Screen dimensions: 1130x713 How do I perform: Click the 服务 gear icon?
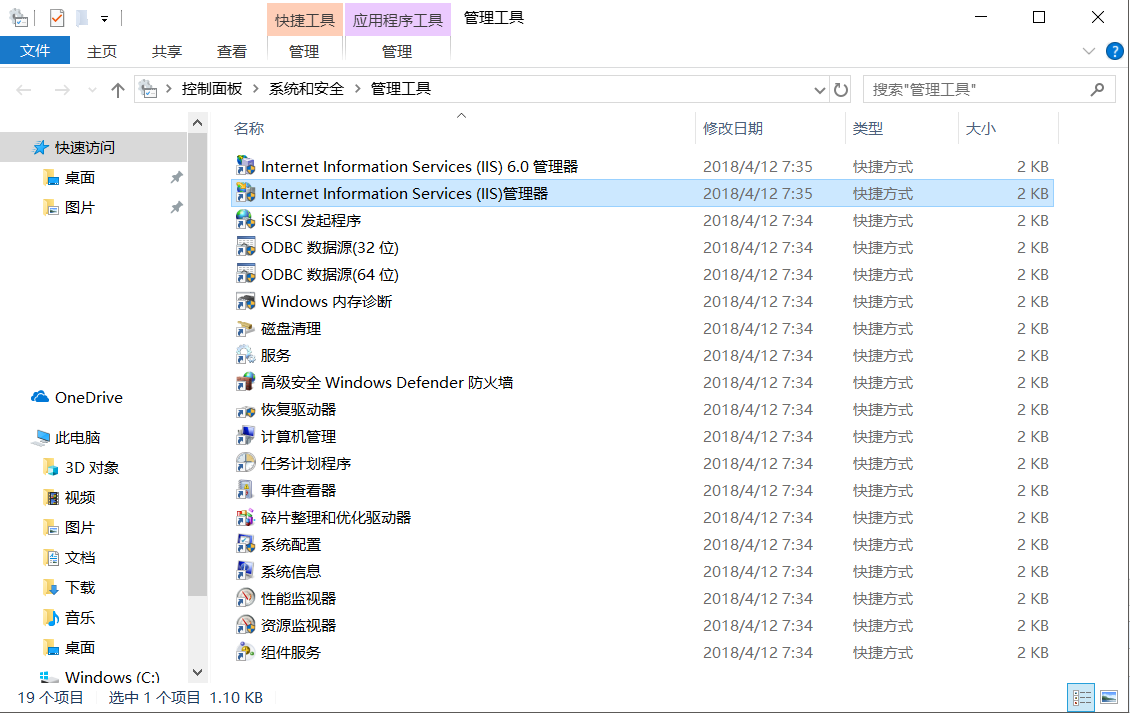(246, 355)
